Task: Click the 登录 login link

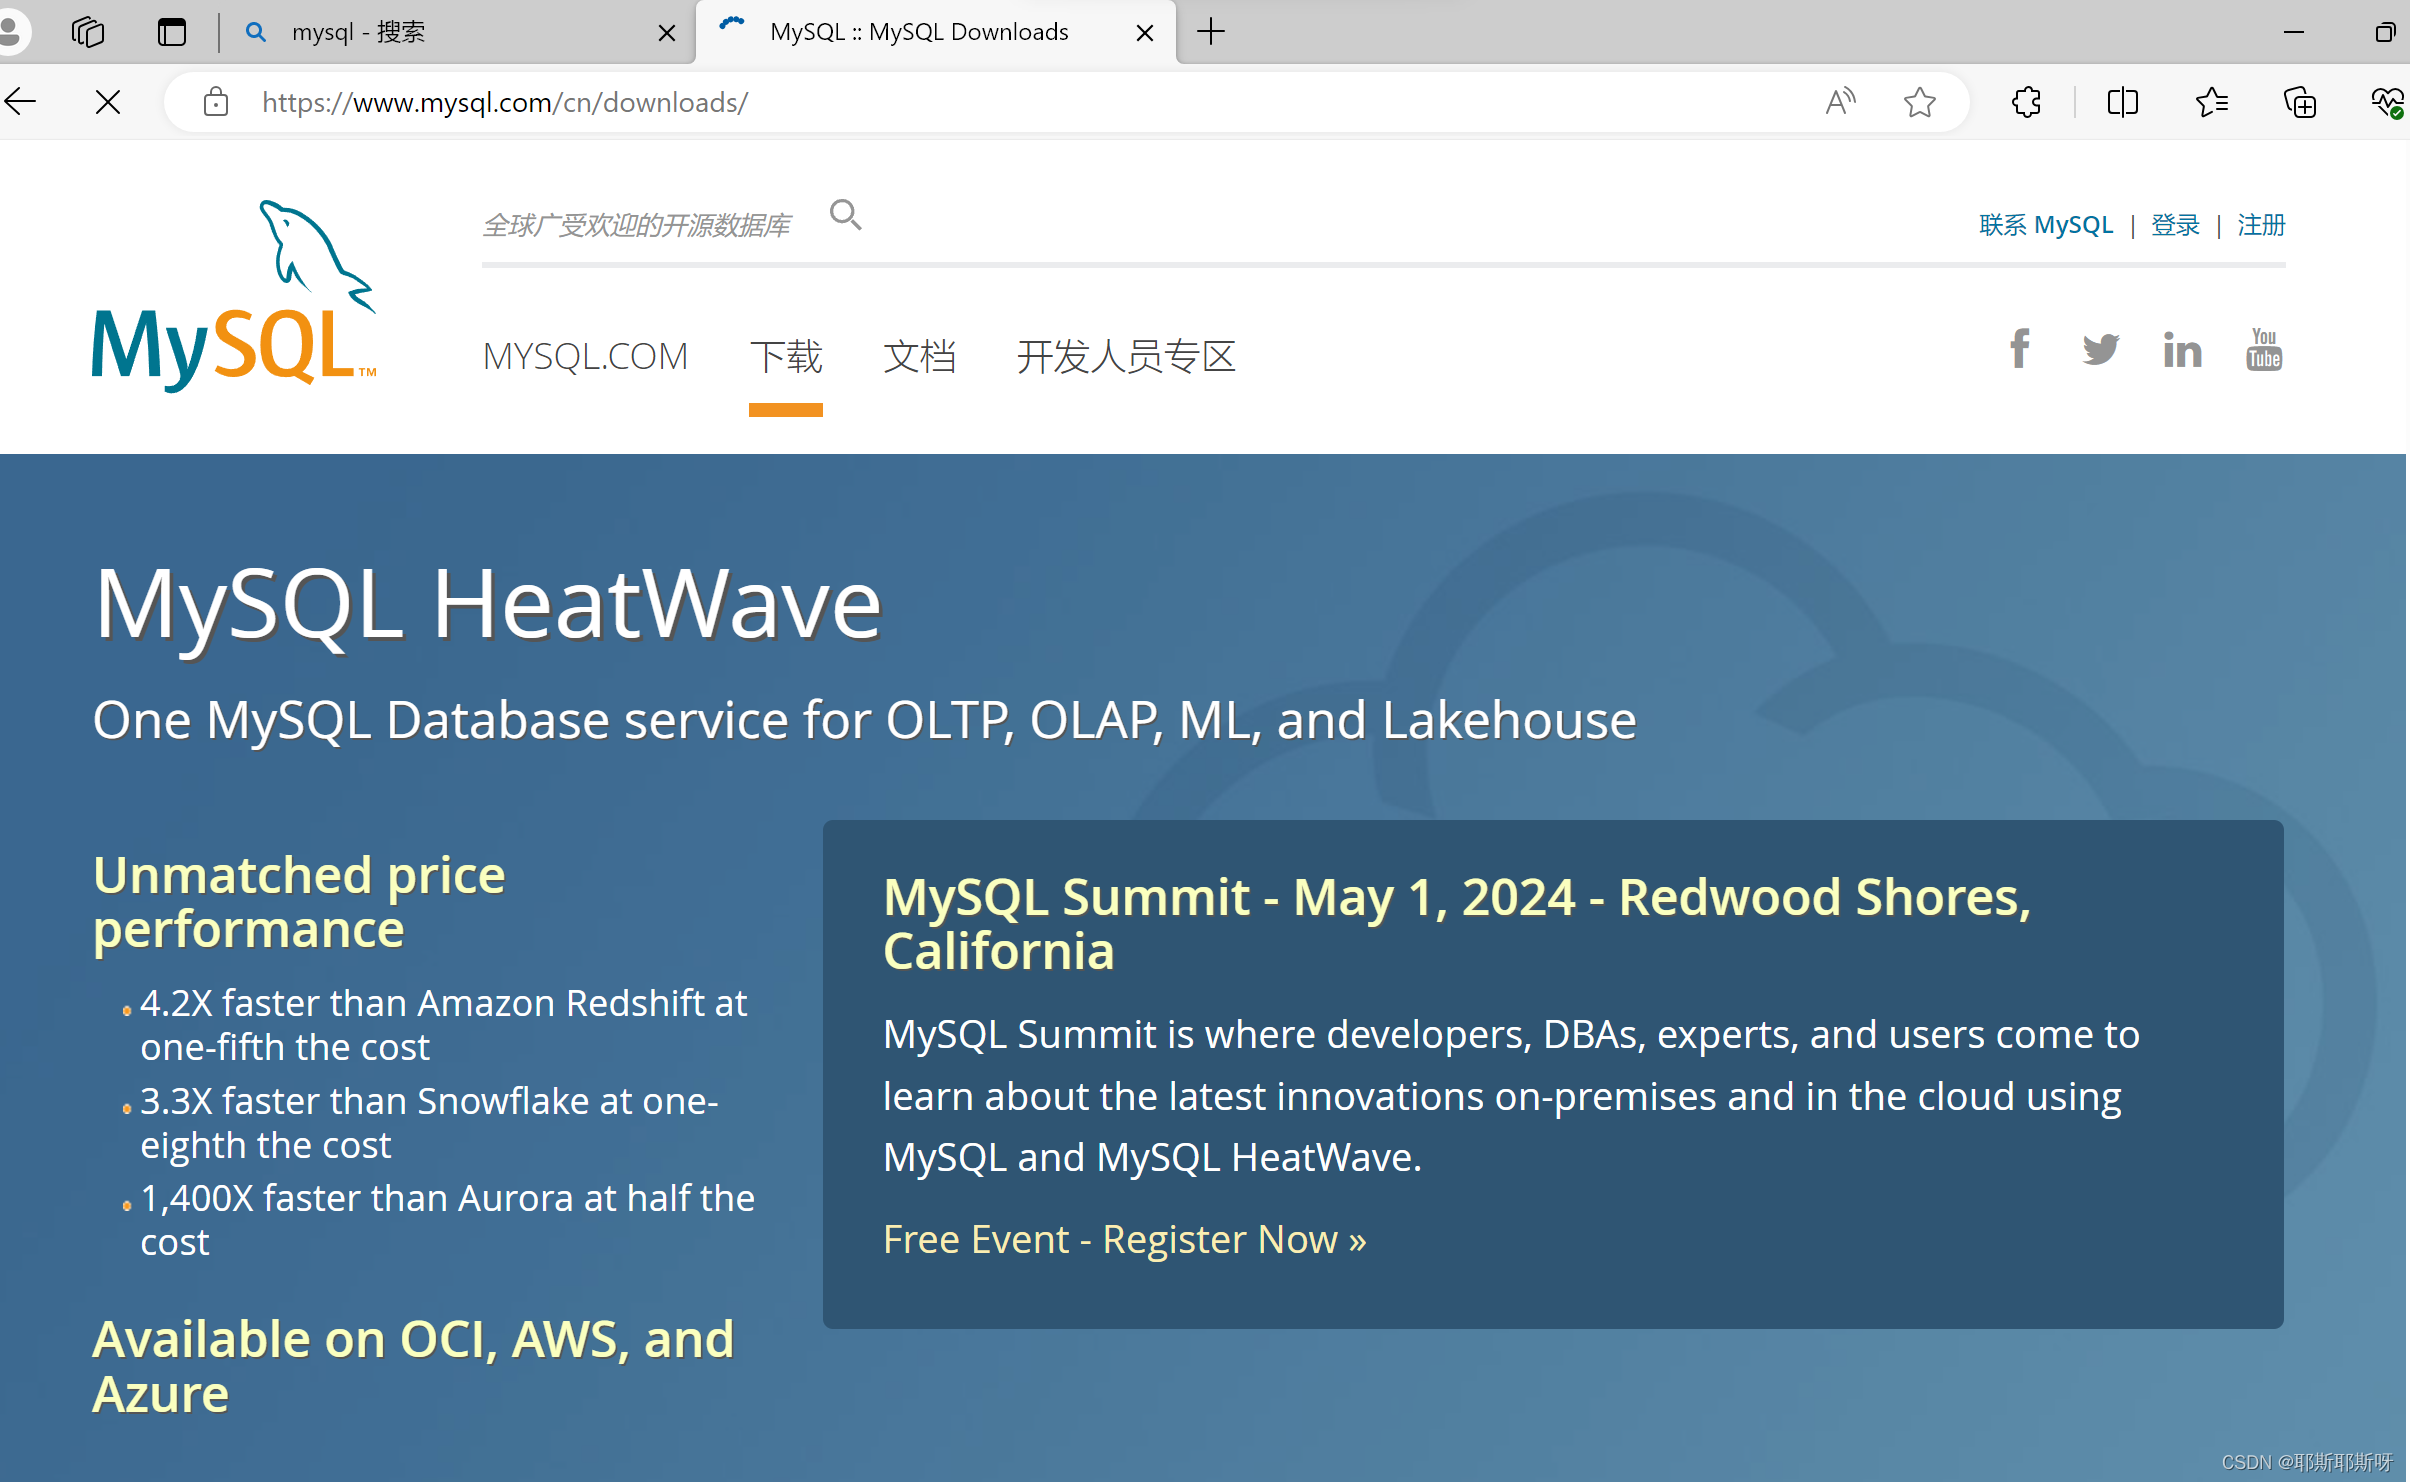Action: pos(2175,225)
